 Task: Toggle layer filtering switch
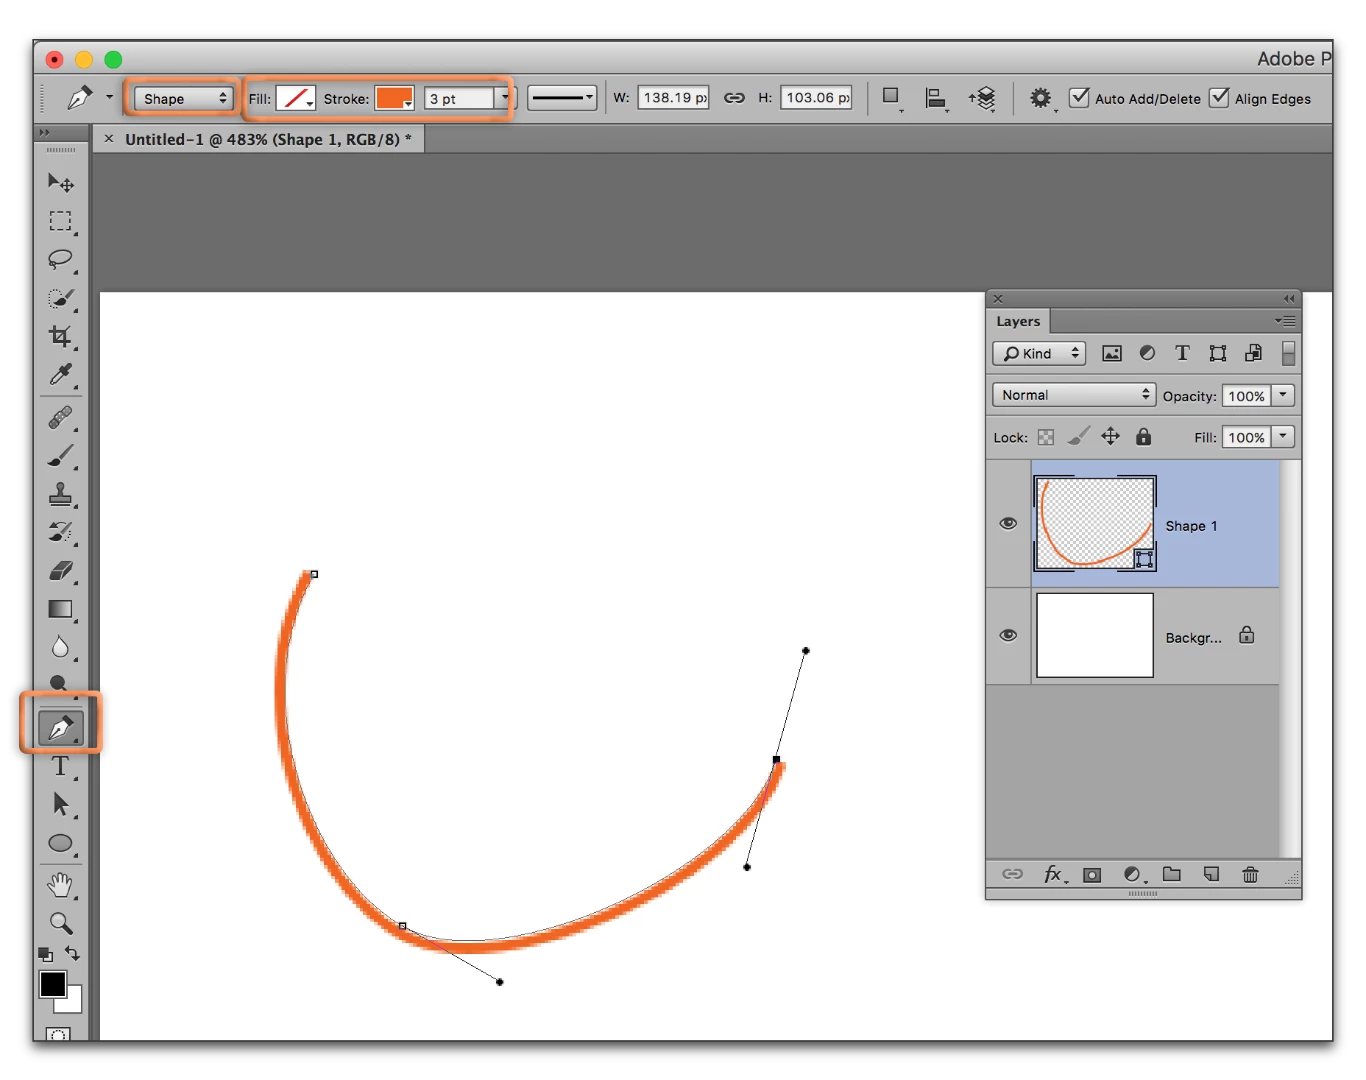point(1288,353)
